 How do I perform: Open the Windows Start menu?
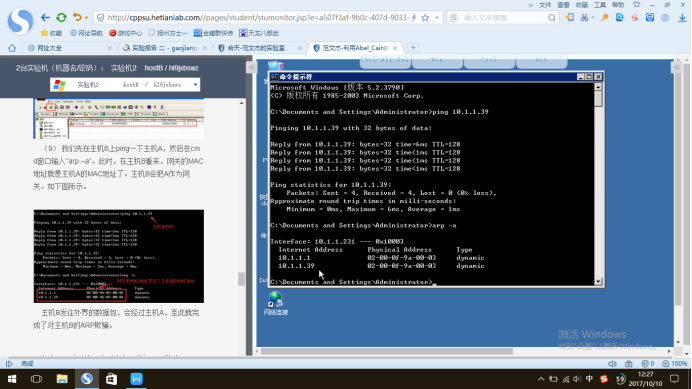12,379
